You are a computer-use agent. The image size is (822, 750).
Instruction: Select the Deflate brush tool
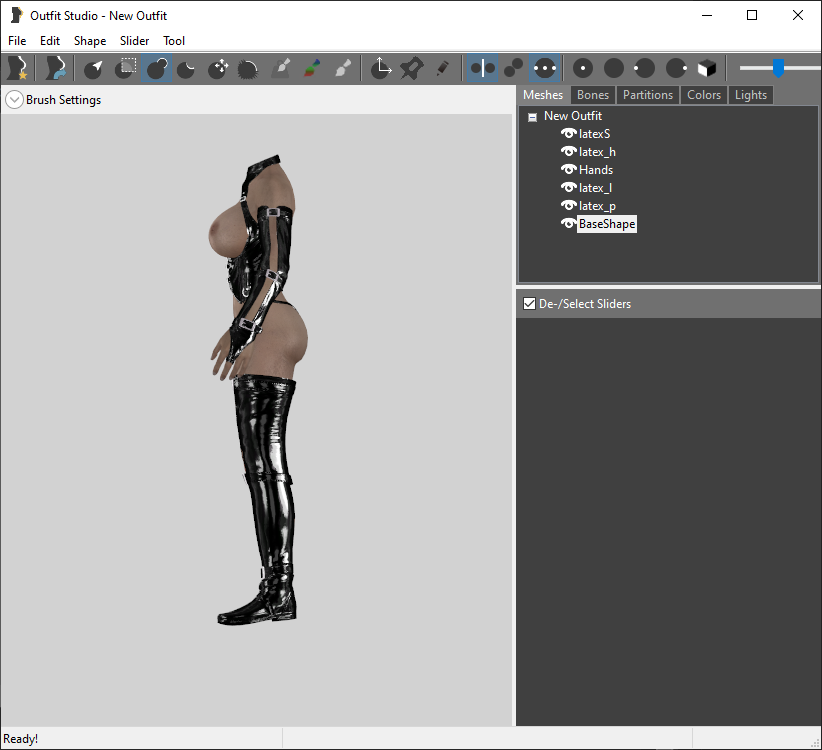tap(187, 68)
